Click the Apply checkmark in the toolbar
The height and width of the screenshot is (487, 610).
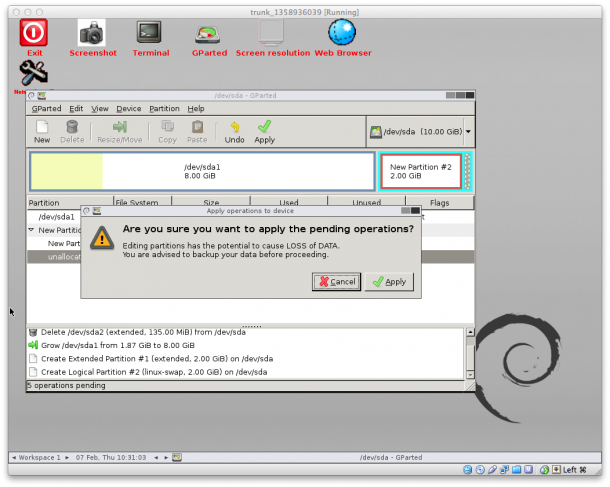tap(265, 131)
